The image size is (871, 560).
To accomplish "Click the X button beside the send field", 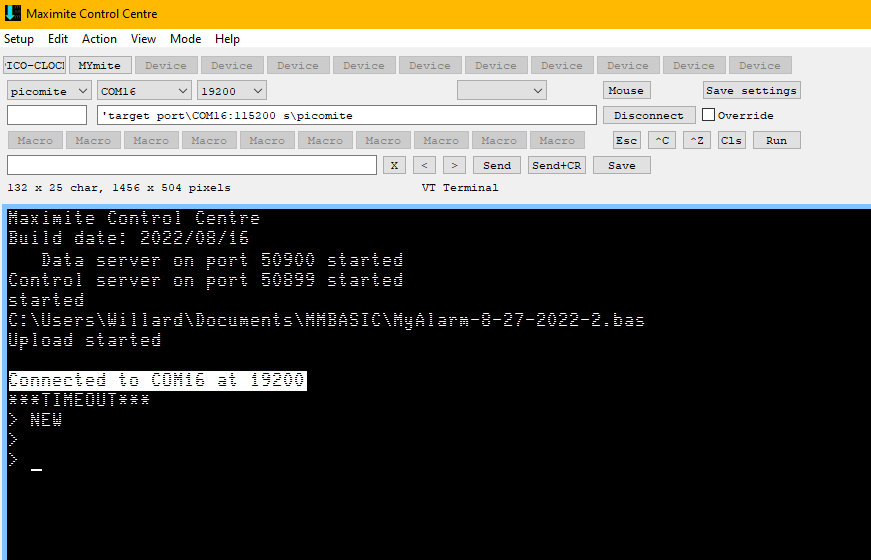I will [395, 165].
